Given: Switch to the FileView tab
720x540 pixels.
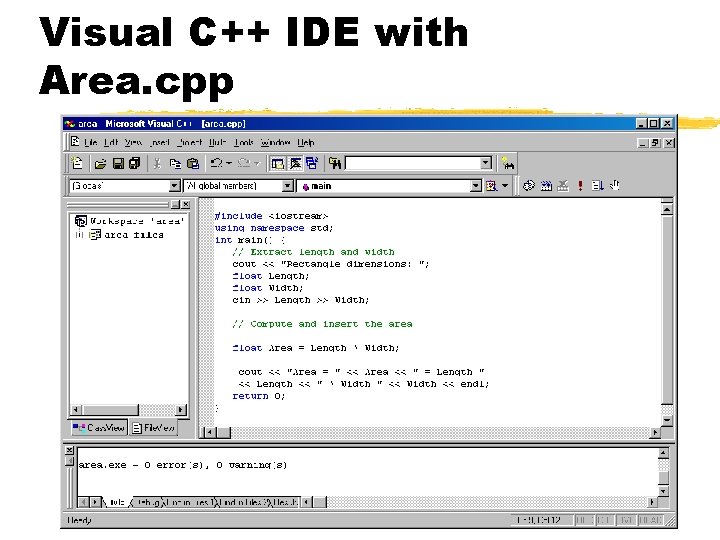Looking at the screenshot, I should tap(153, 428).
